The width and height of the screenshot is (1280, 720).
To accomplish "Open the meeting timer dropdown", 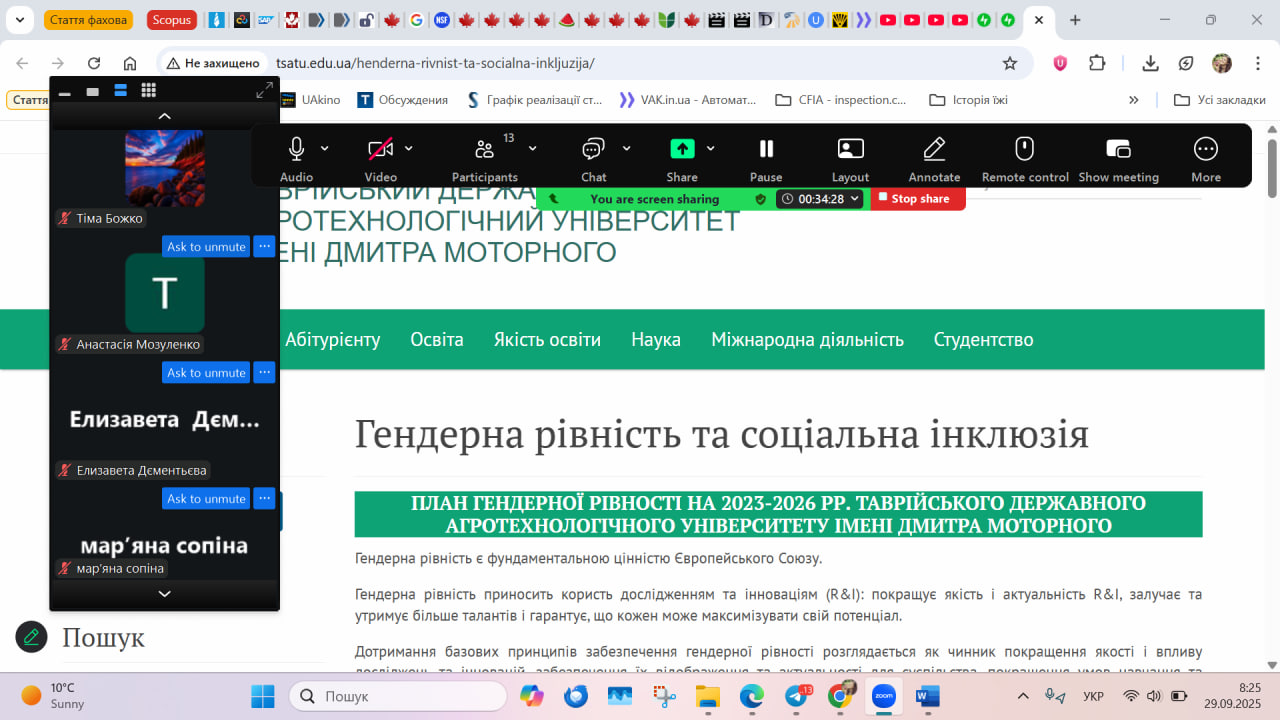I will [855, 199].
